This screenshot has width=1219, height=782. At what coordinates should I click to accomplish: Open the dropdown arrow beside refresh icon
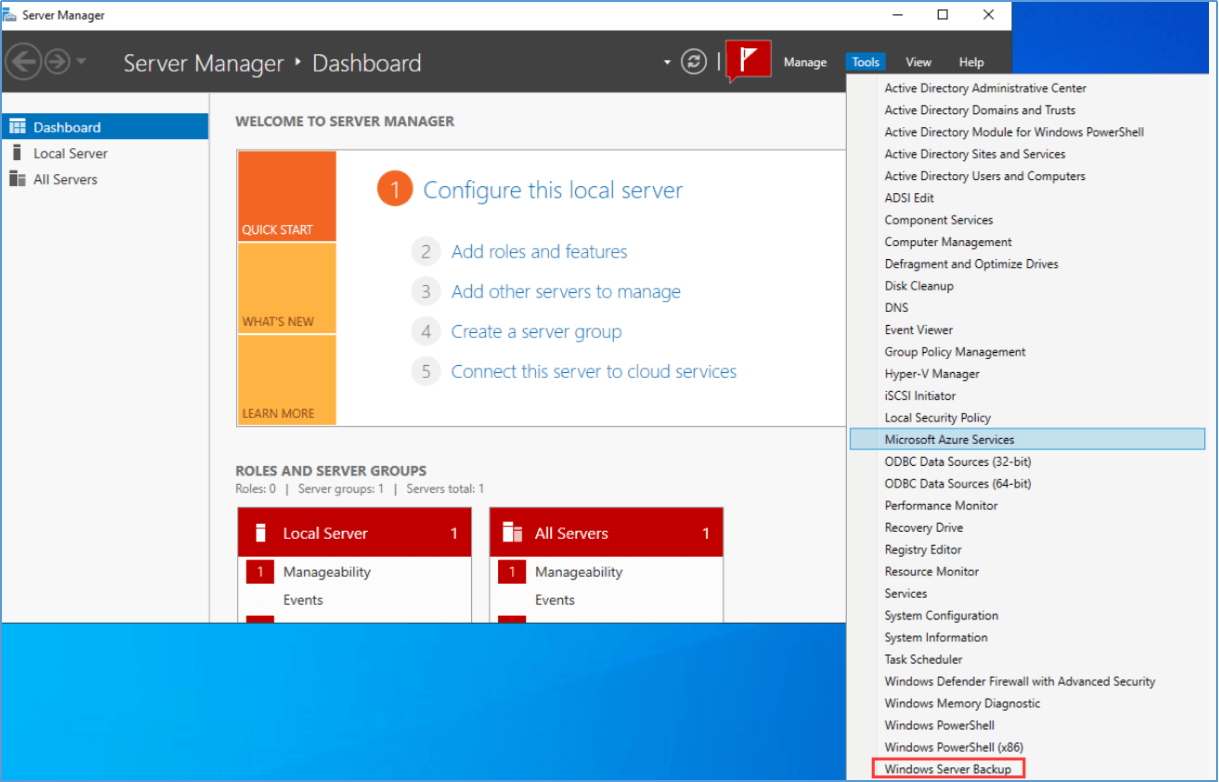click(x=667, y=62)
